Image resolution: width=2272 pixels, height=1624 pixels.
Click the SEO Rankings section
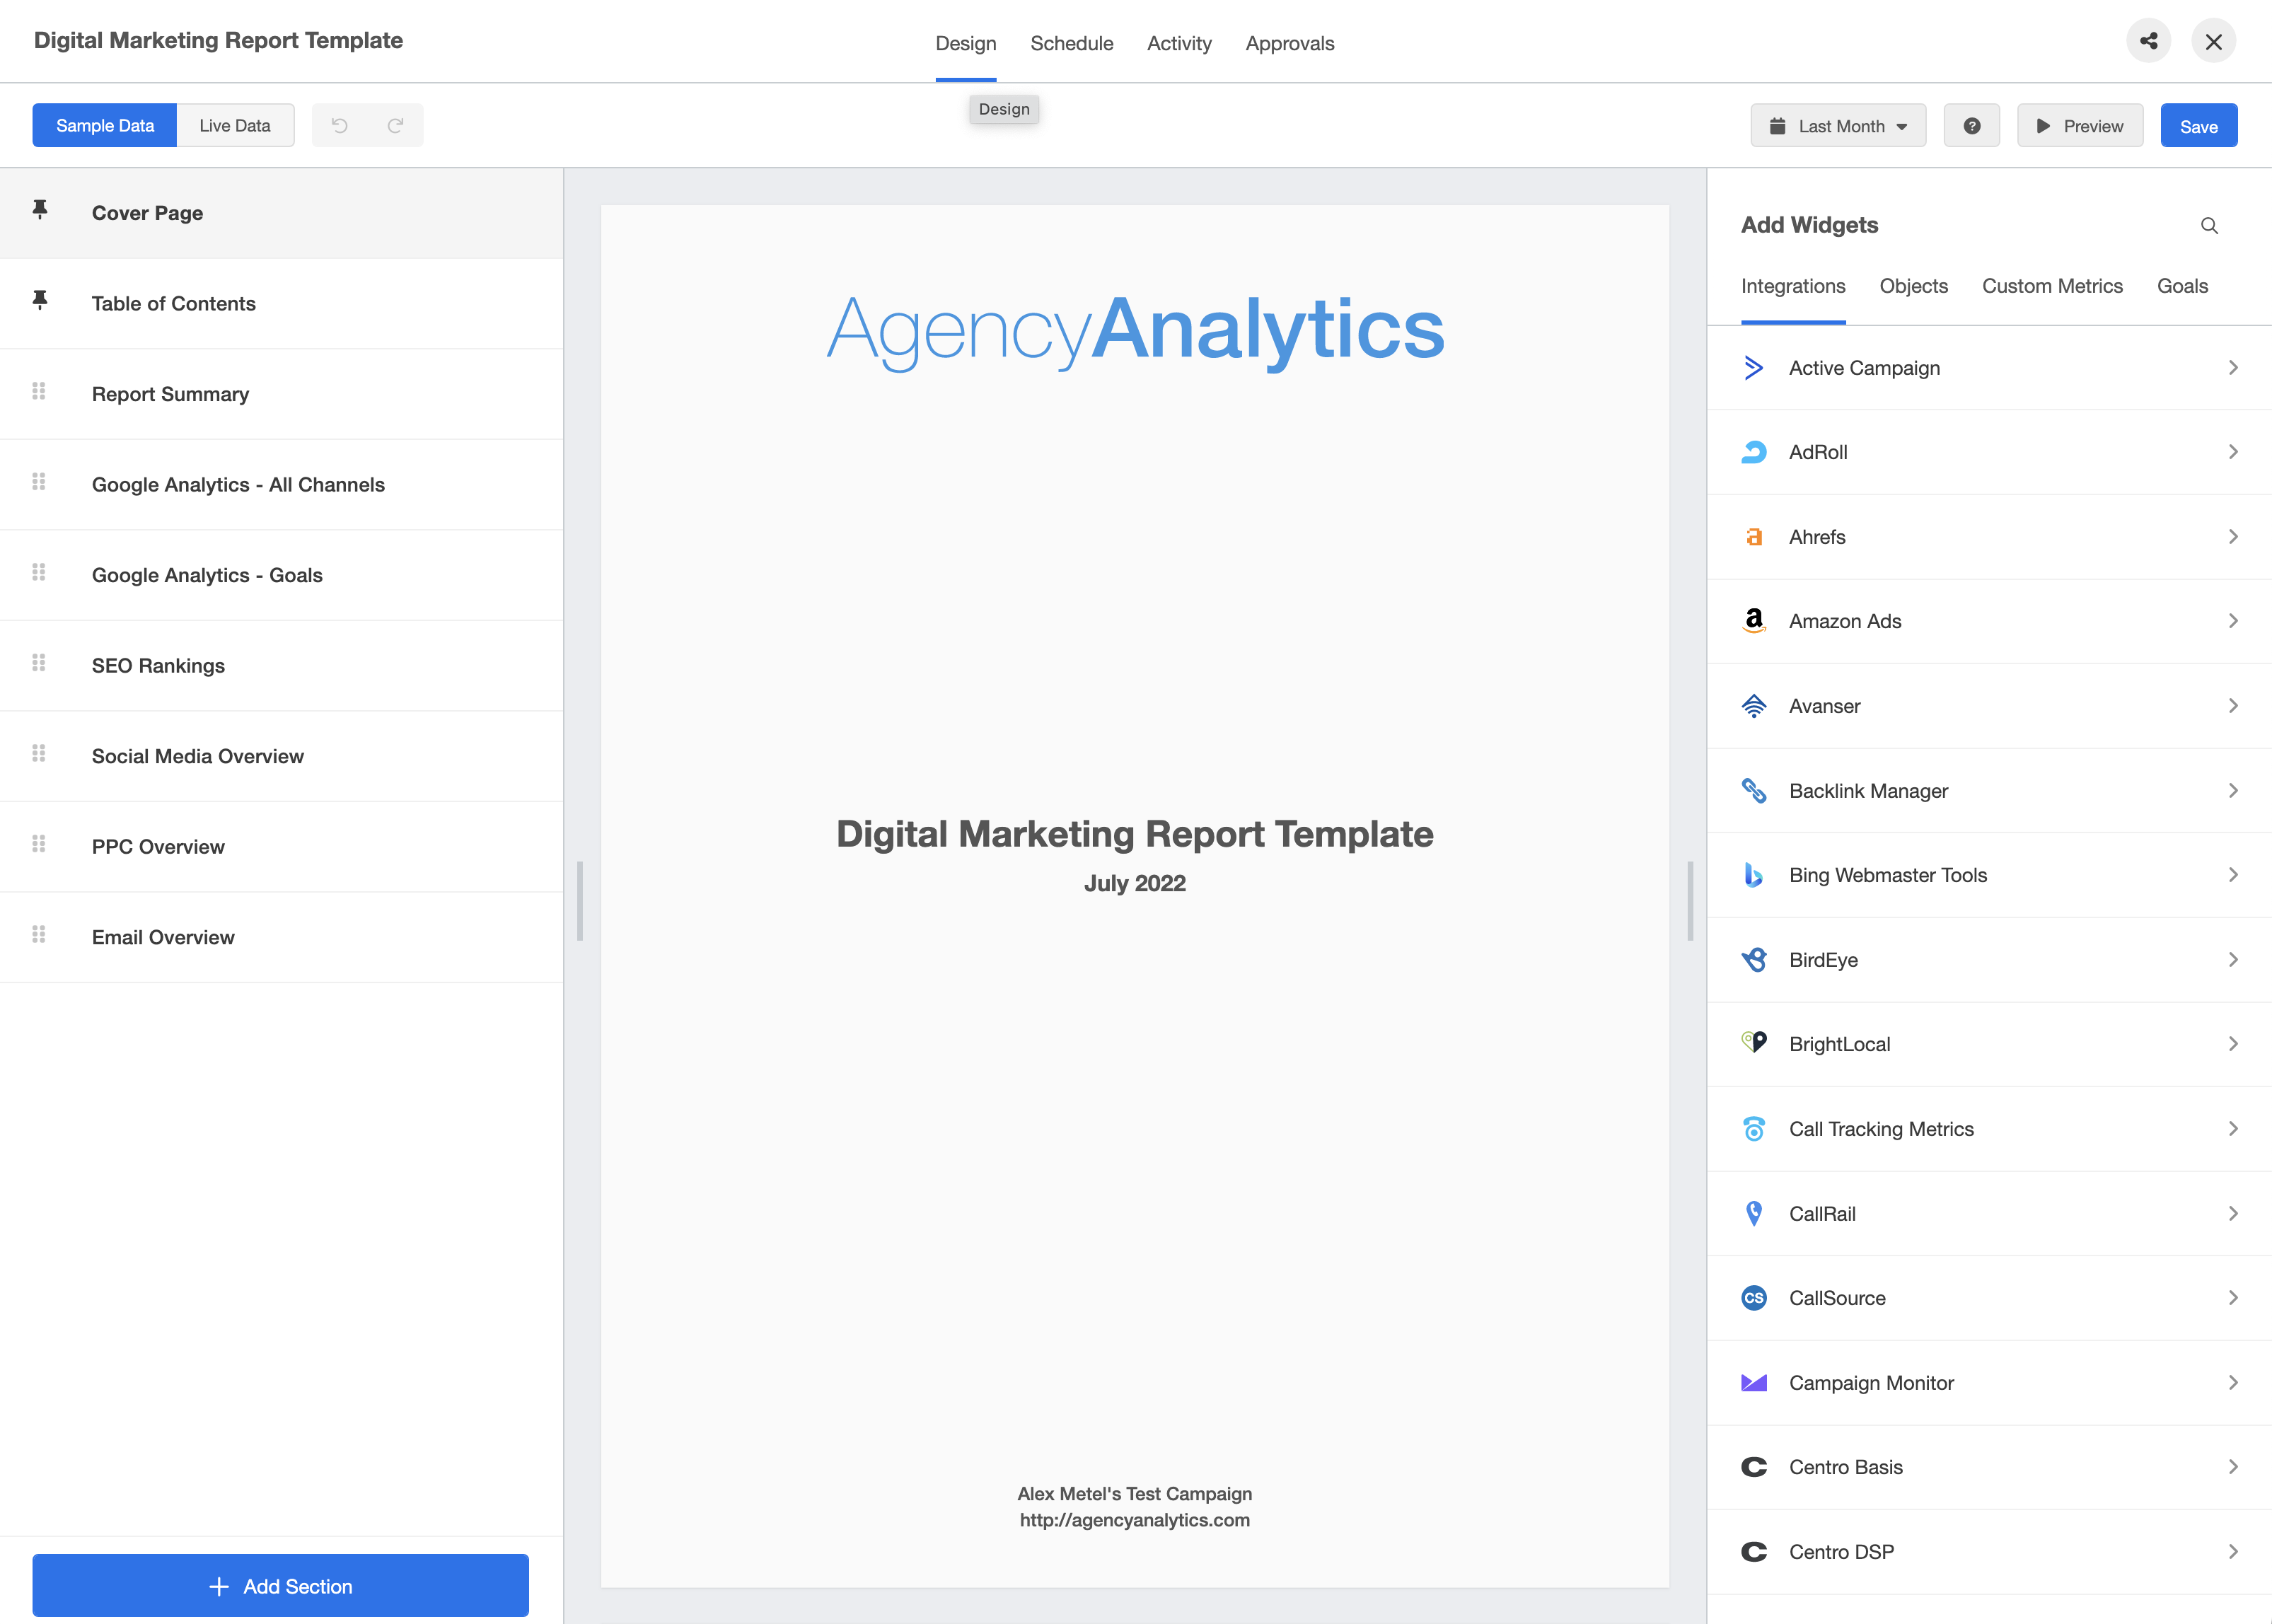(158, 664)
